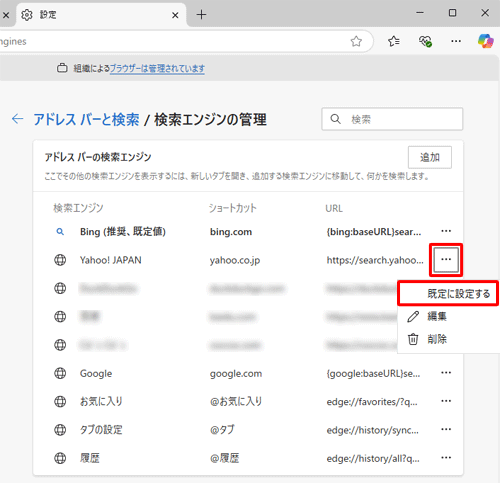Open more options for タブの設定 row

coord(446,429)
